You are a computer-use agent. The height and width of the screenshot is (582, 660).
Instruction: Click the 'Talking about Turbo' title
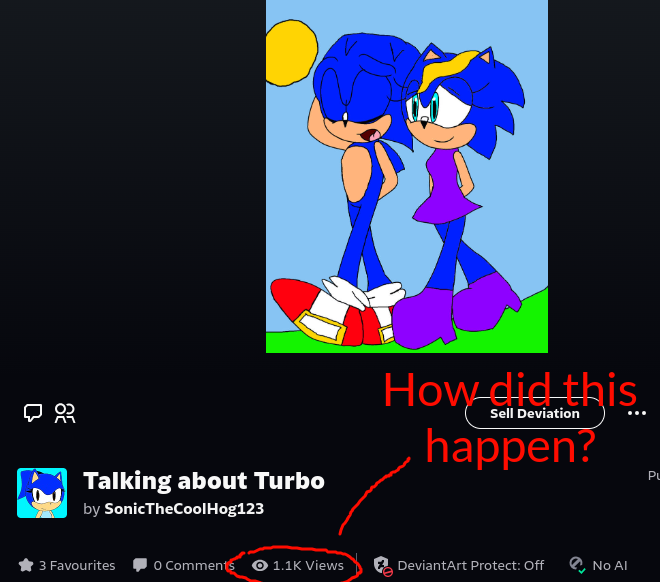(204, 481)
